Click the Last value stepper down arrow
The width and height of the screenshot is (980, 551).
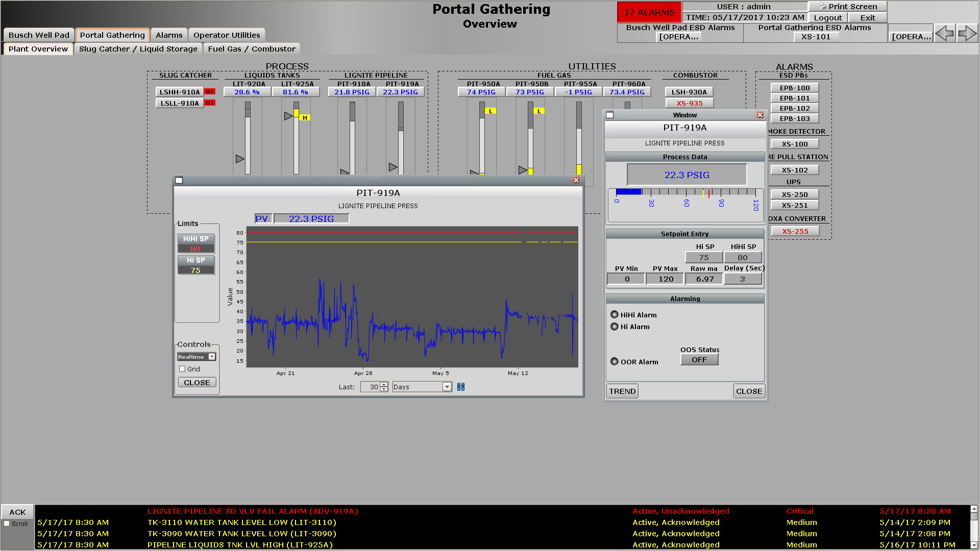coord(384,390)
